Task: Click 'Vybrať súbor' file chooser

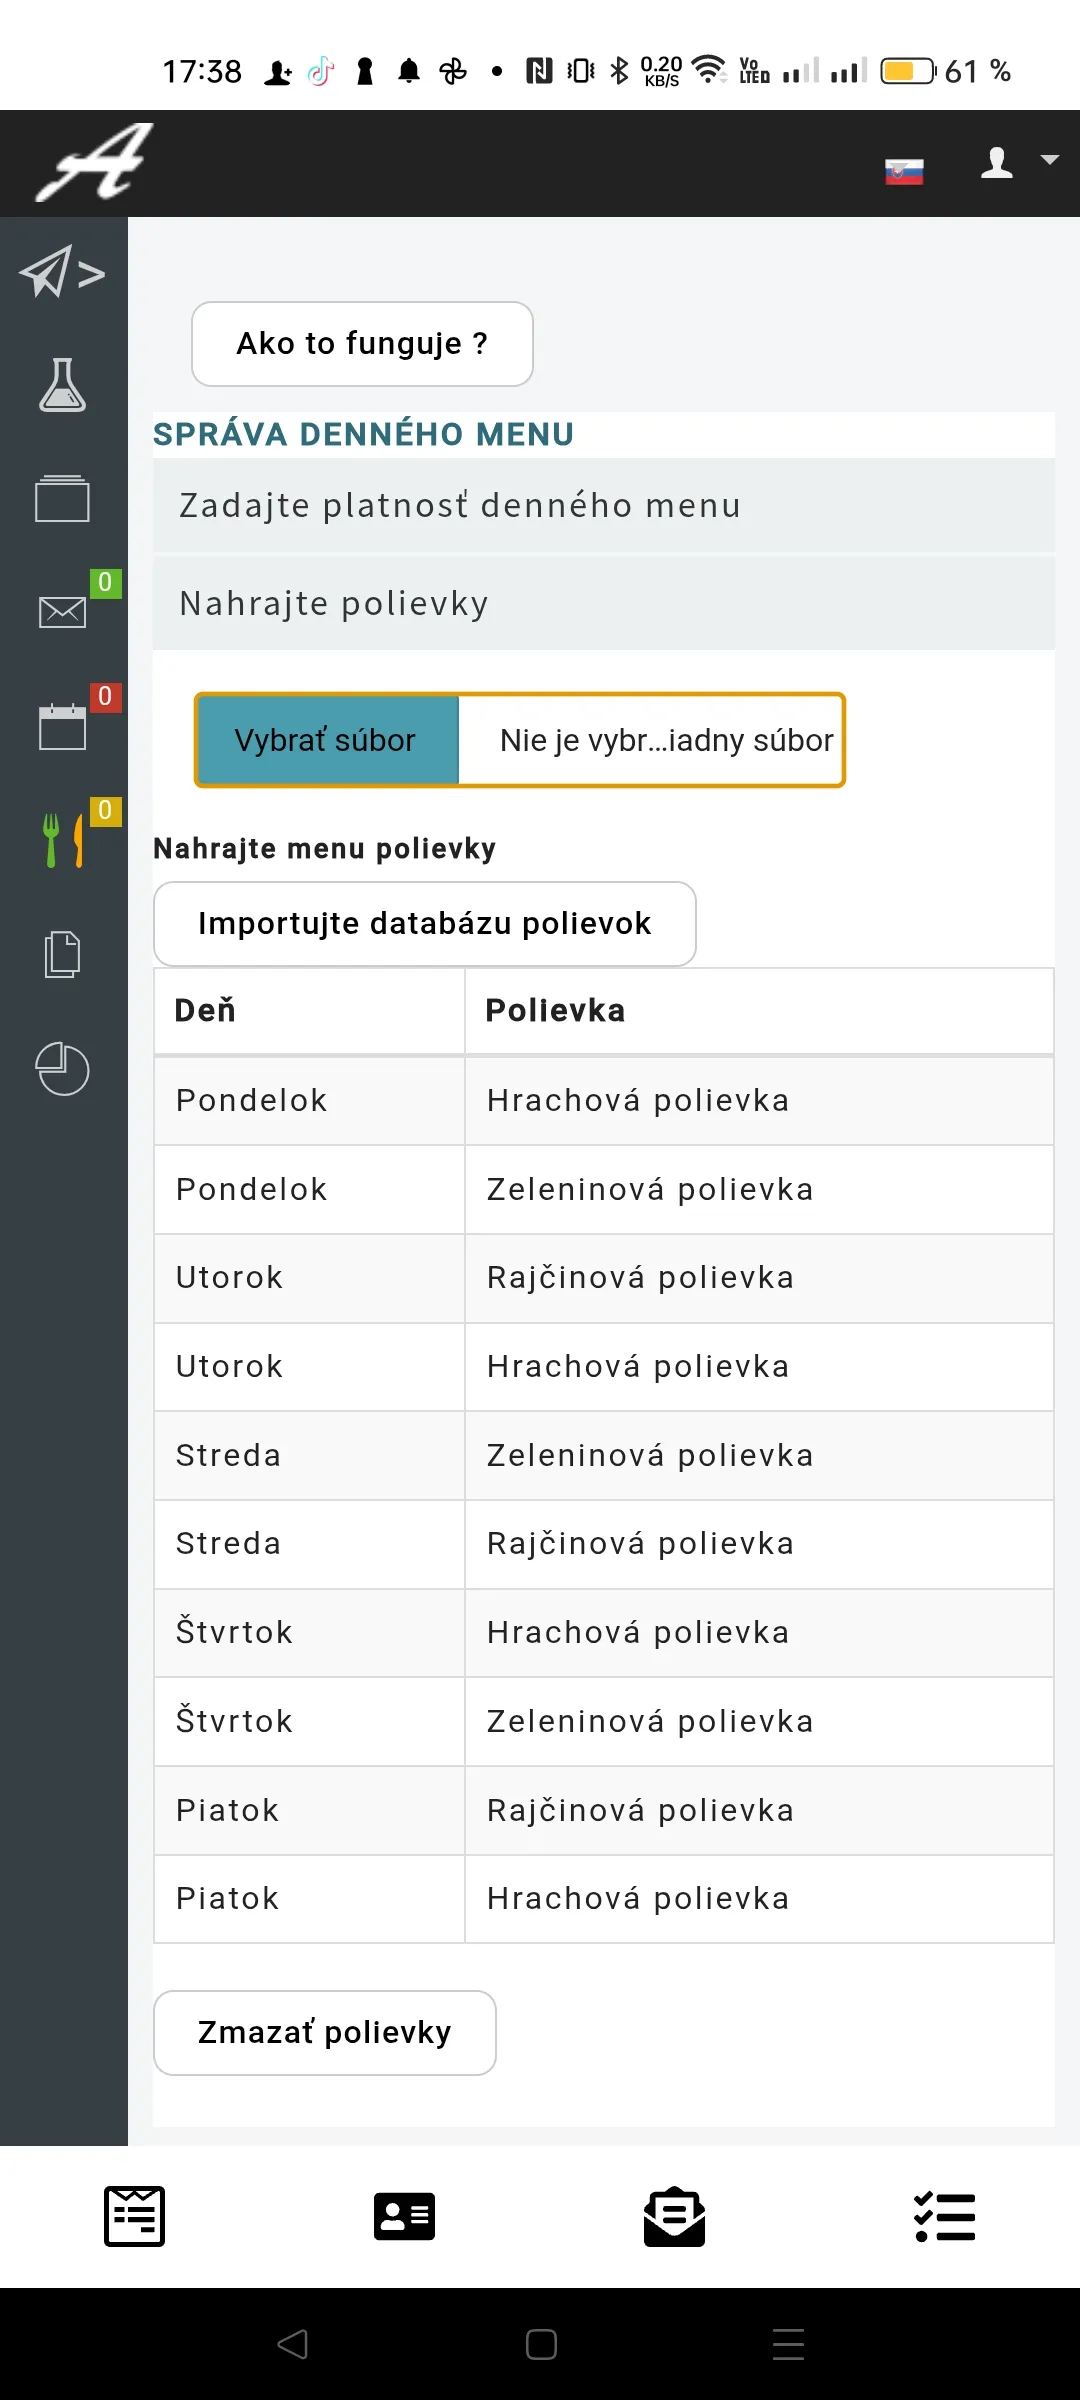Action: point(326,740)
